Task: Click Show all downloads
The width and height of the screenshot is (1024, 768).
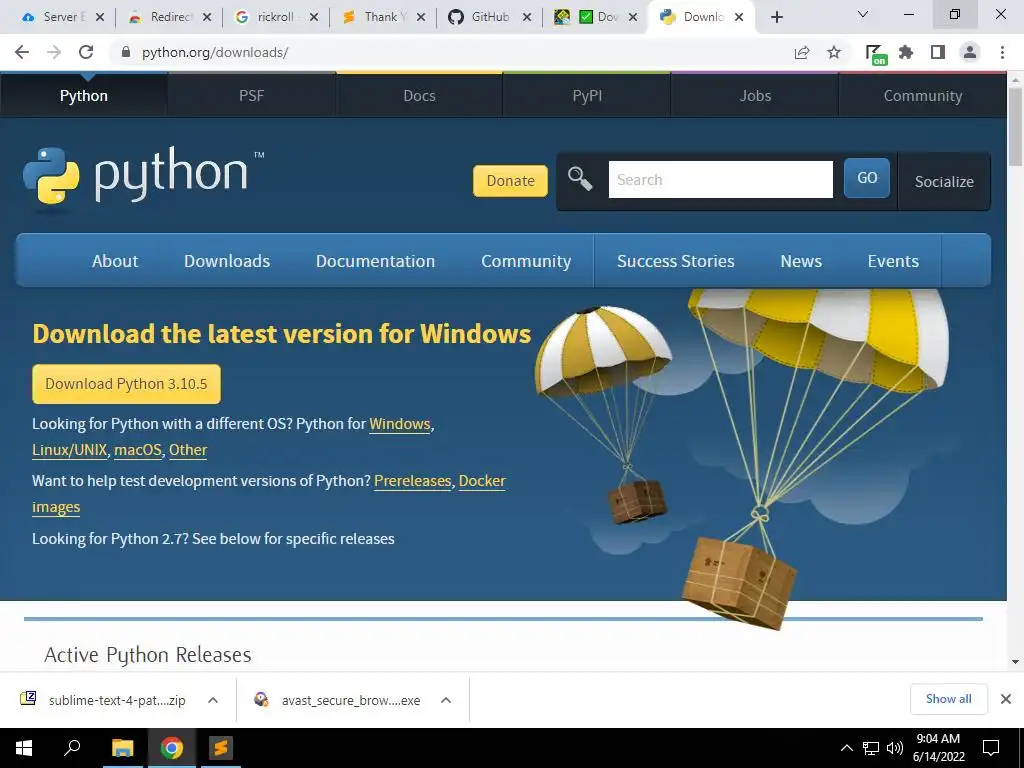Action: pyautogui.click(x=948, y=699)
